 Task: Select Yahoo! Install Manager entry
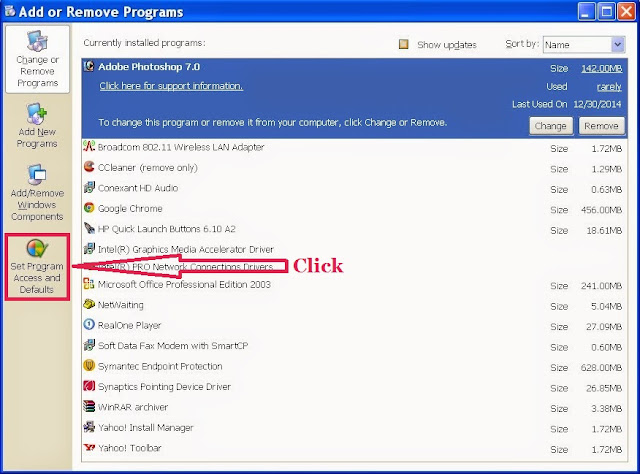point(354,428)
